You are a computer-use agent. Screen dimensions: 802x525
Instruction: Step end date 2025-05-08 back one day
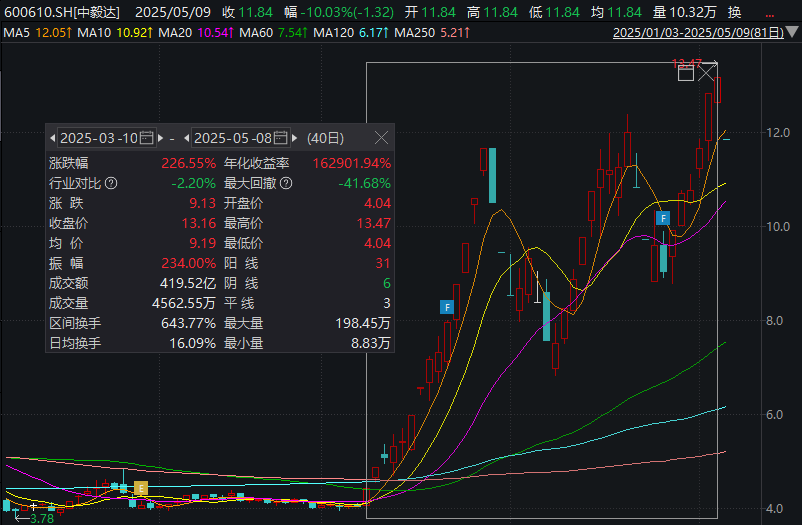[186, 138]
